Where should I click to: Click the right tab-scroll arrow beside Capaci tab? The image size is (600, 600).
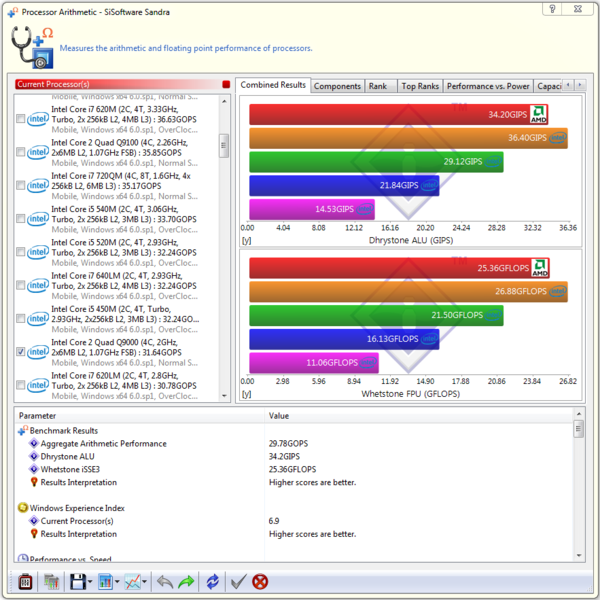pos(580,85)
